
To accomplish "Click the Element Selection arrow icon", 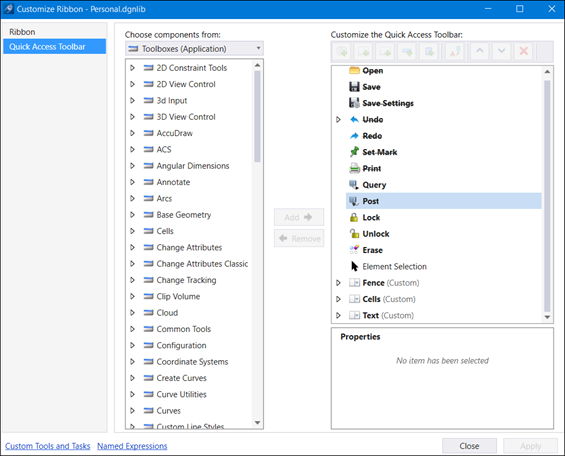I will pyautogui.click(x=354, y=266).
